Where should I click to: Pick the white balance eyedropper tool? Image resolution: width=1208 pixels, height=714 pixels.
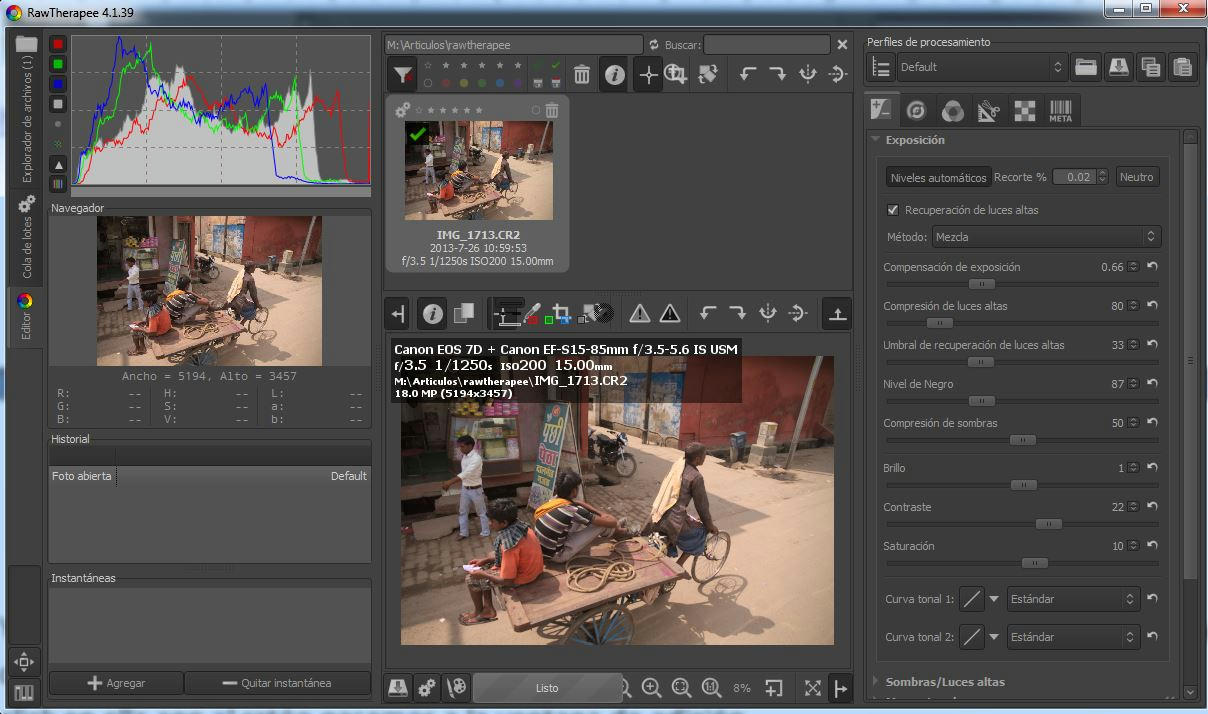click(x=533, y=314)
